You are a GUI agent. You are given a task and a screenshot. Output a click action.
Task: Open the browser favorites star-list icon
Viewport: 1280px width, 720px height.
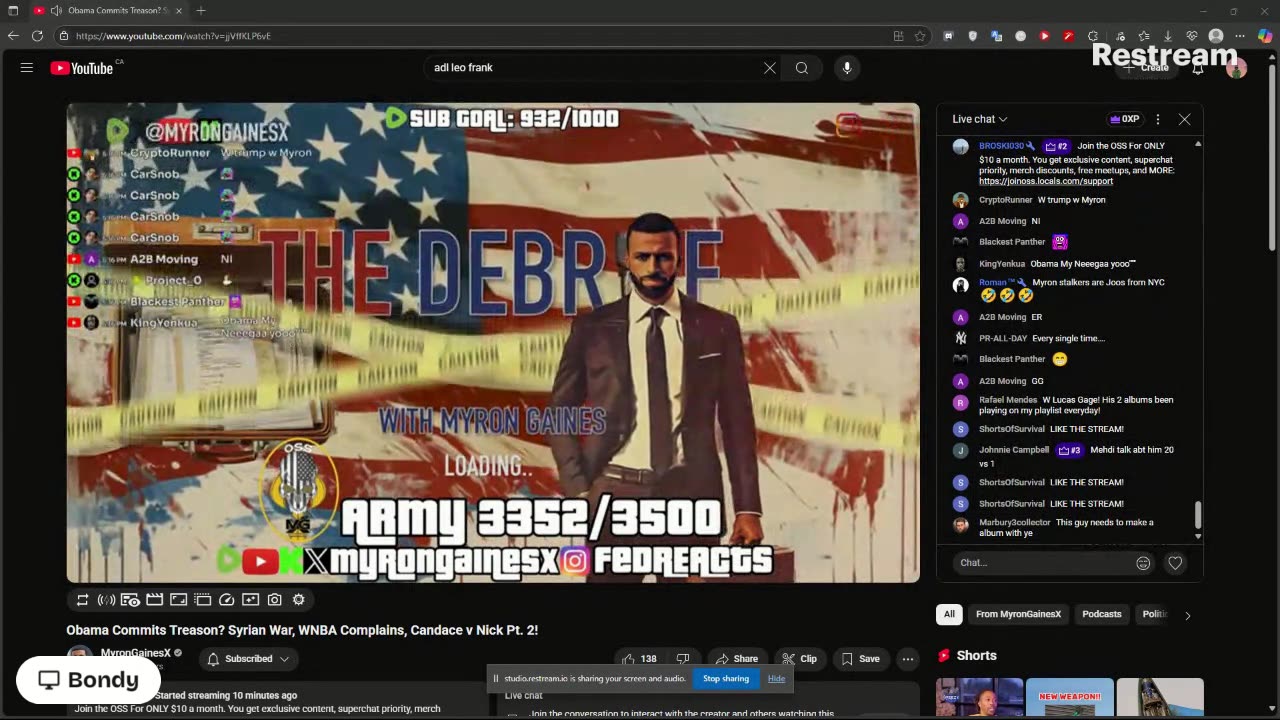tap(1143, 36)
